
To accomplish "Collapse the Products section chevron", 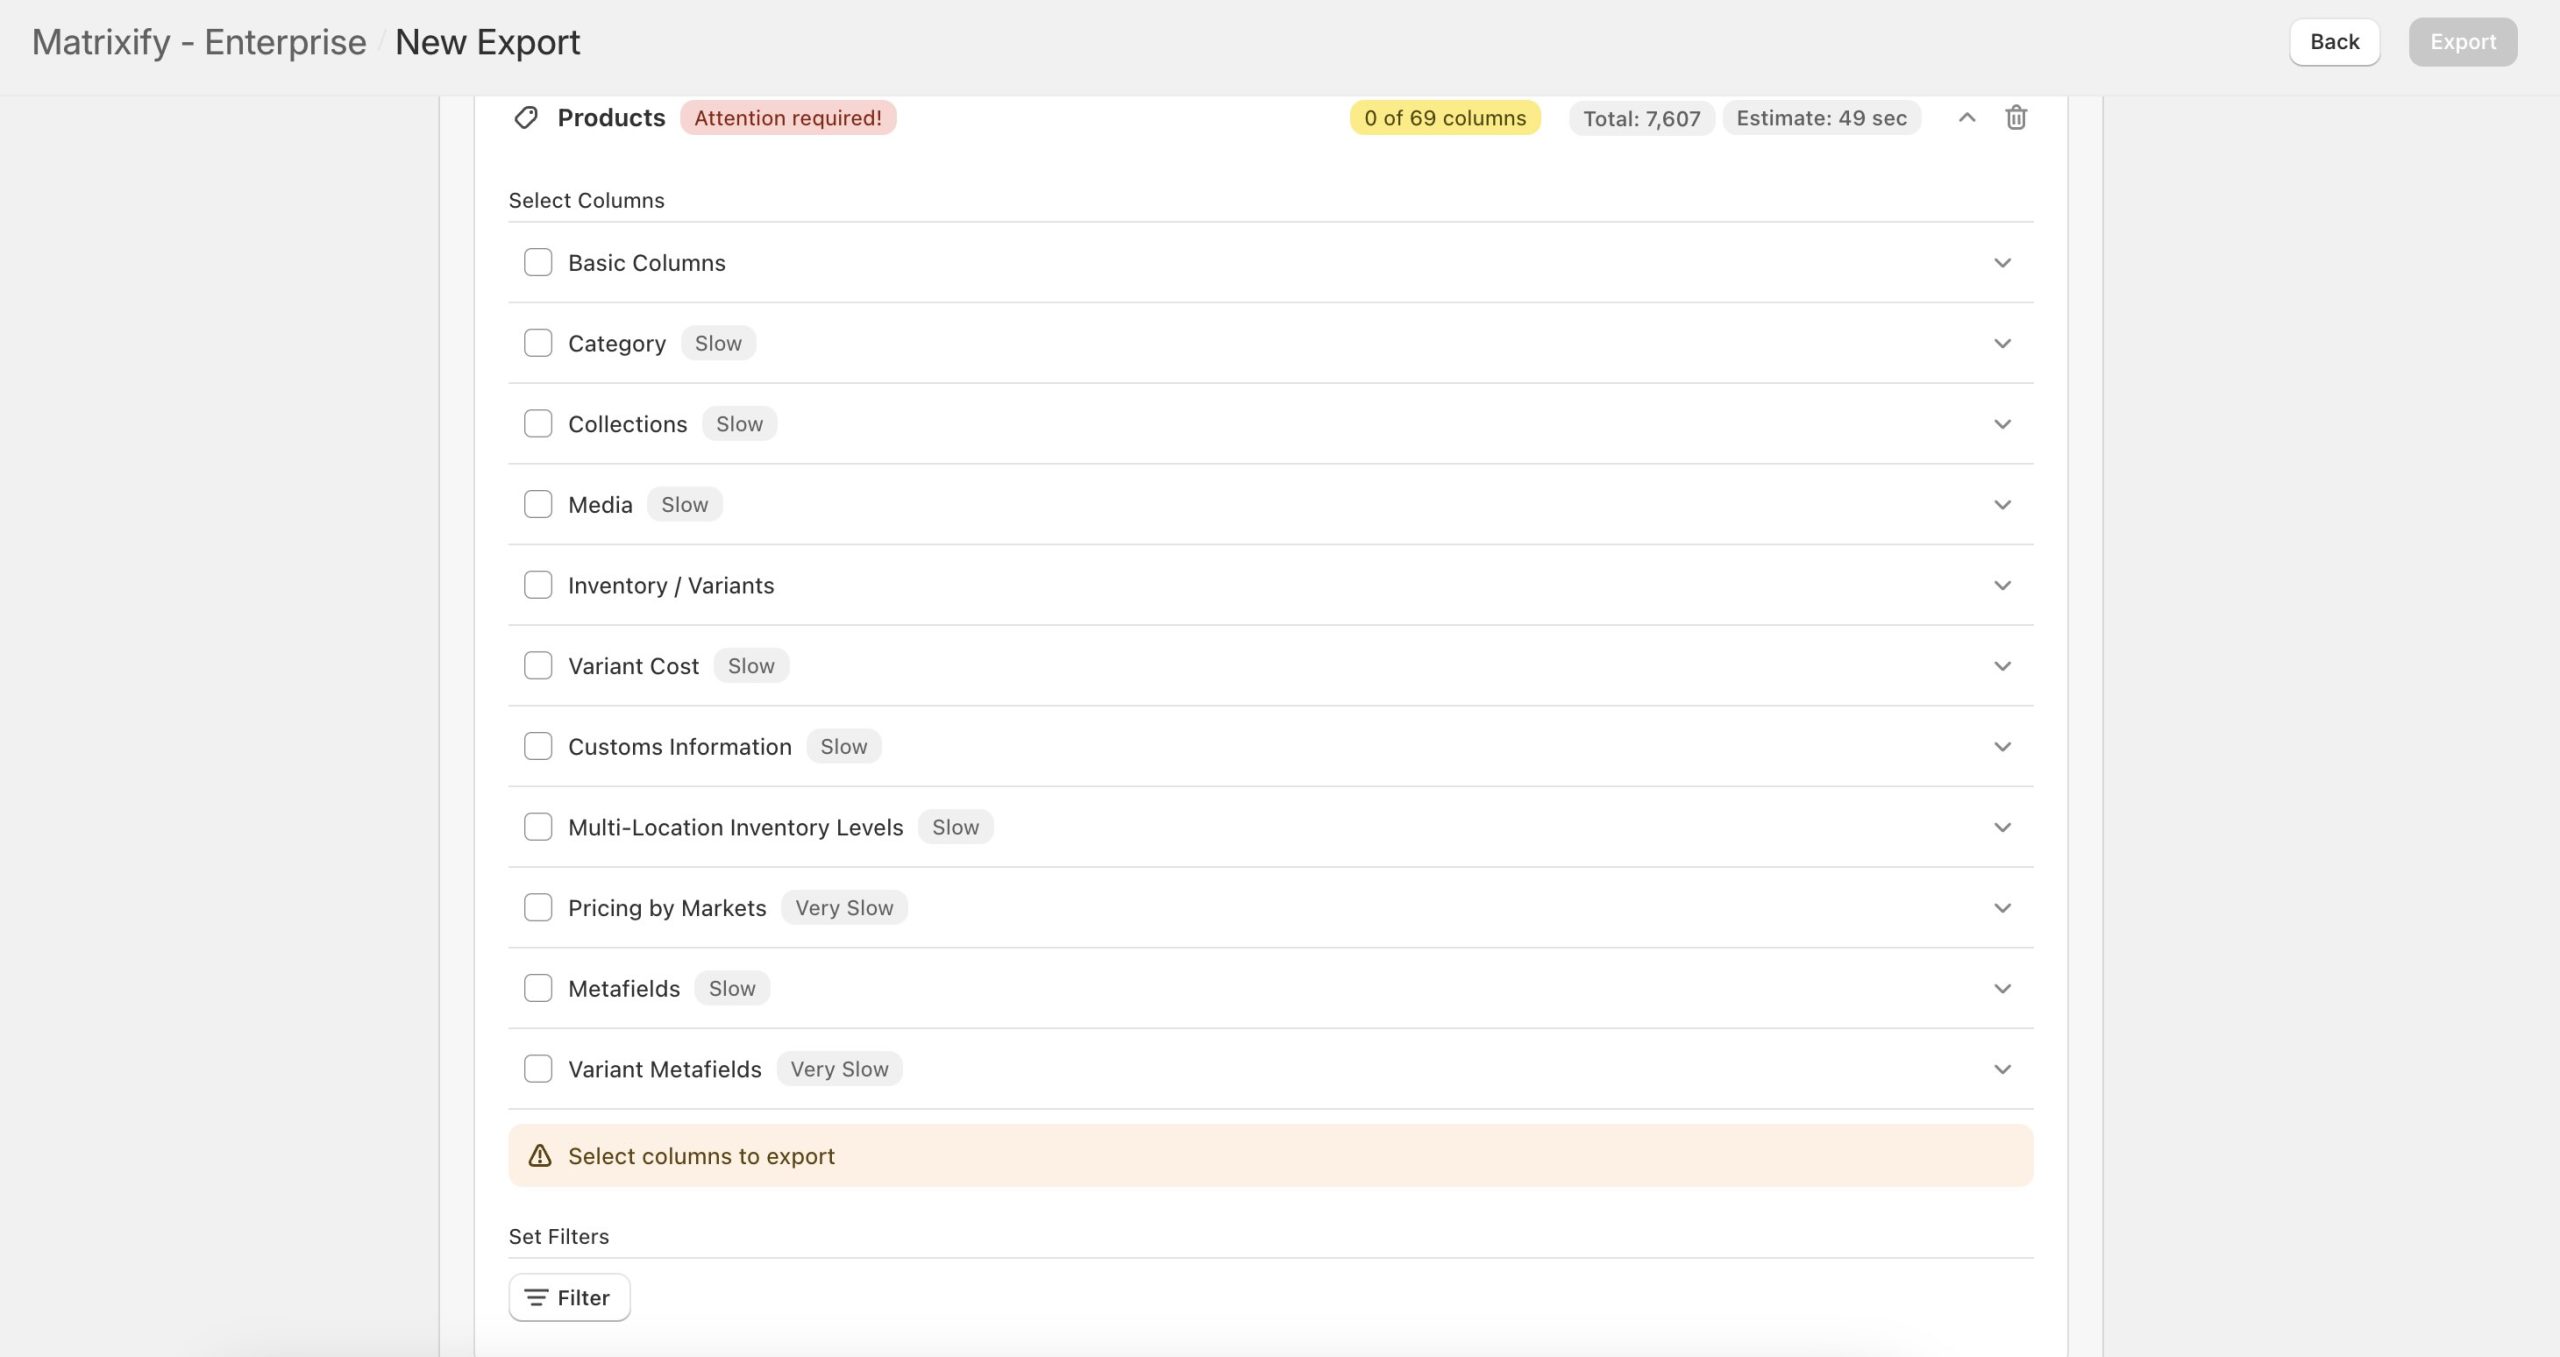I will coord(1966,118).
